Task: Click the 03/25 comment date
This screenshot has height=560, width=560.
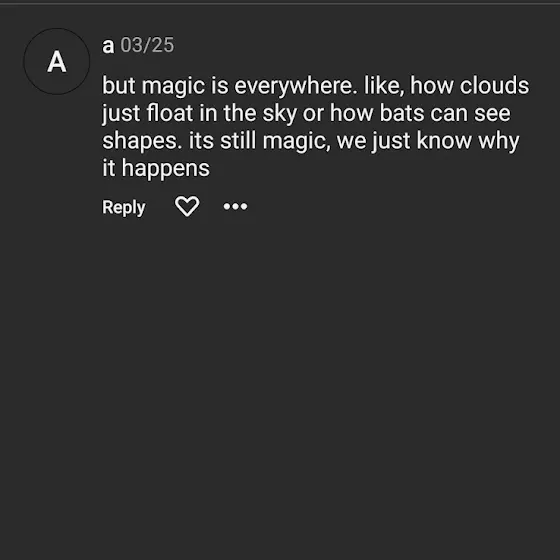Action: pyautogui.click(x=147, y=45)
